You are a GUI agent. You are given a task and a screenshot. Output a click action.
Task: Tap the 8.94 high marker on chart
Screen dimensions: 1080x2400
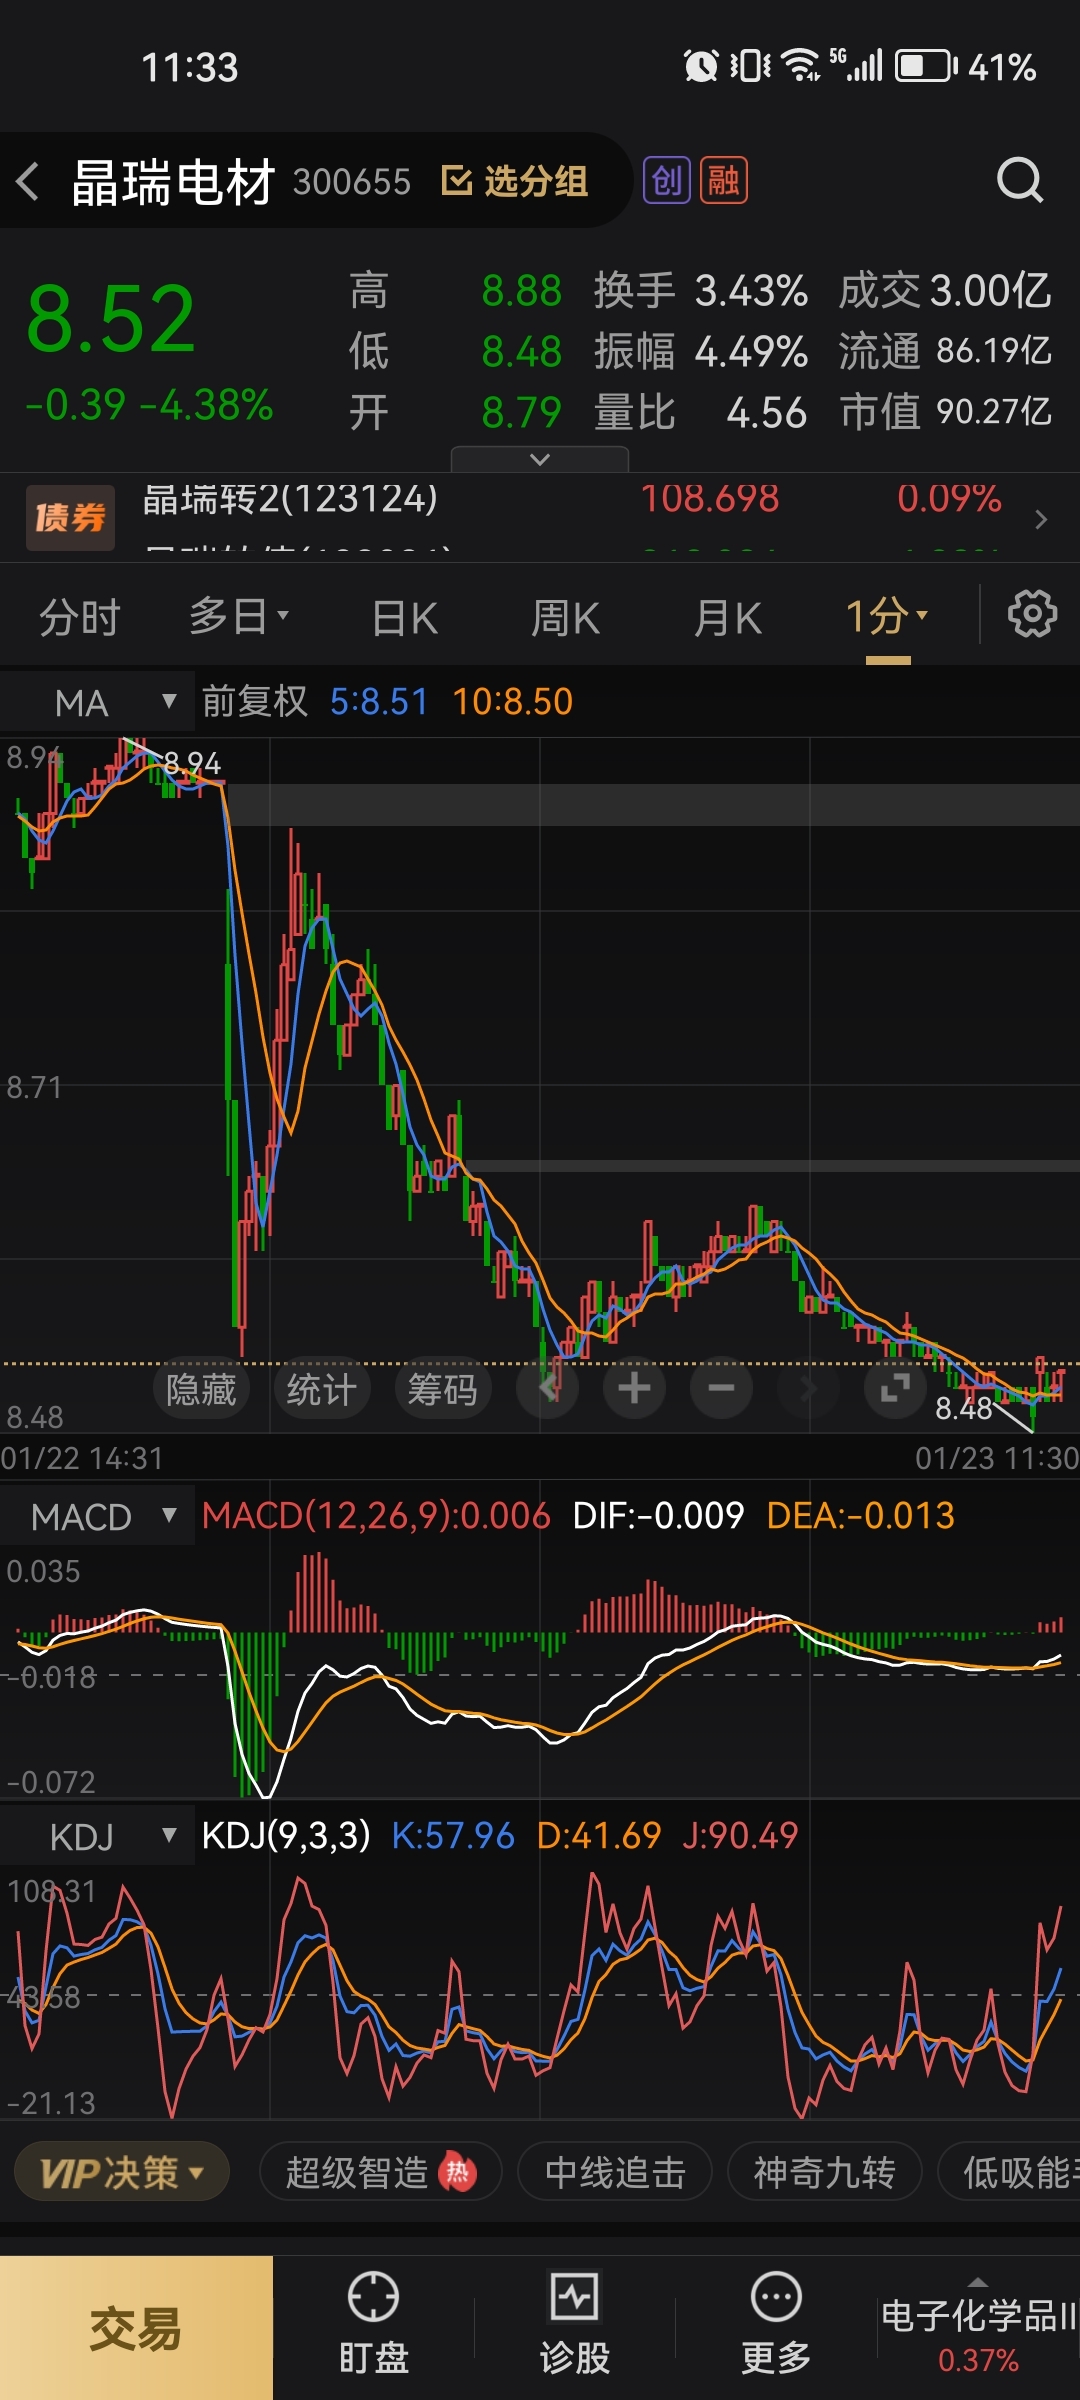(x=192, y=764)
